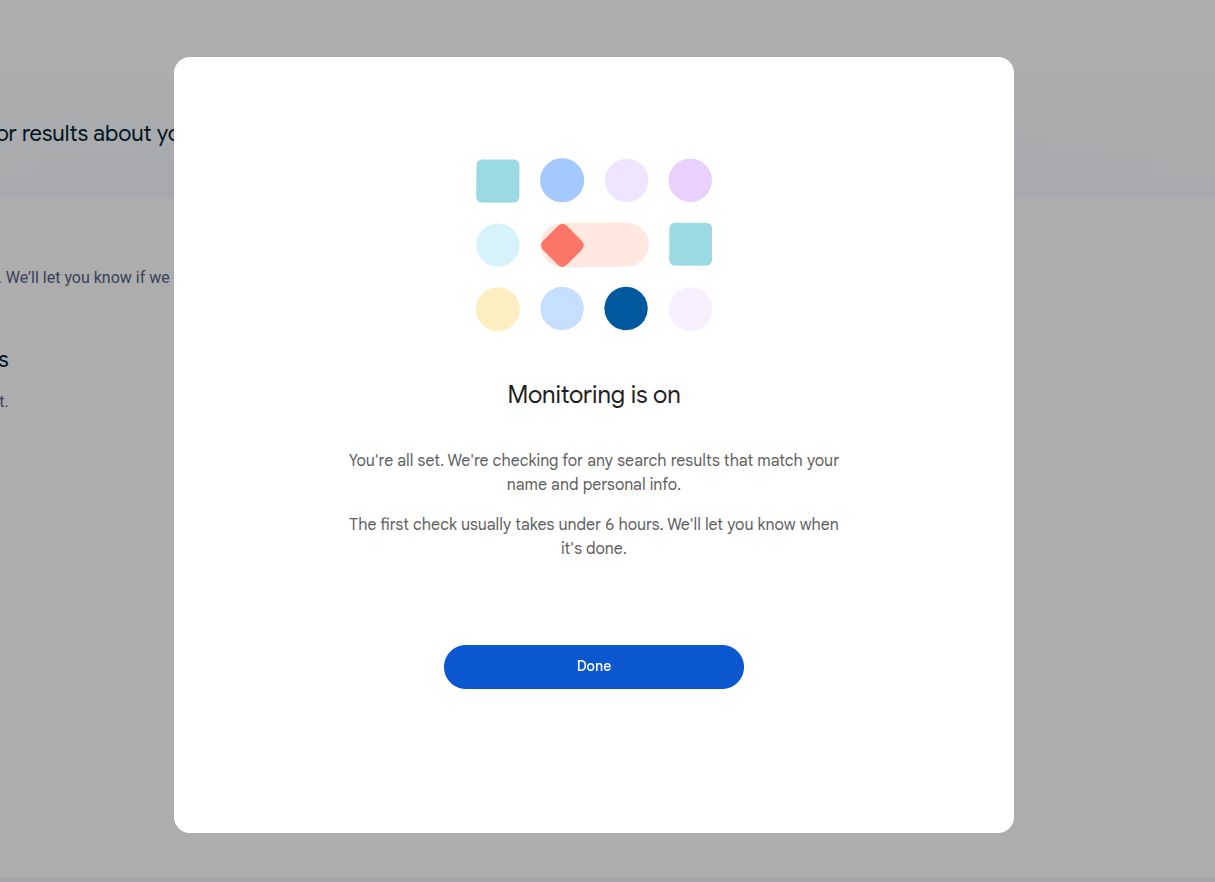1215x882 pixels.
Task: Click the faint lavender circle beside the navy circle
Action: point(690,309)
